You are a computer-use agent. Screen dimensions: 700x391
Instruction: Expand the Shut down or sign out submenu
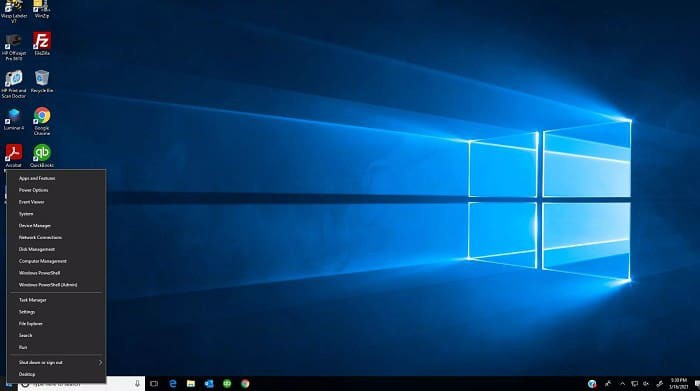click(x=56, y=362)
